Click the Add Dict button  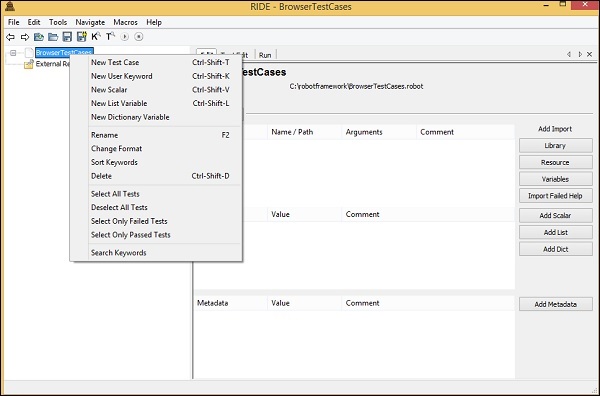pos(556,249)
